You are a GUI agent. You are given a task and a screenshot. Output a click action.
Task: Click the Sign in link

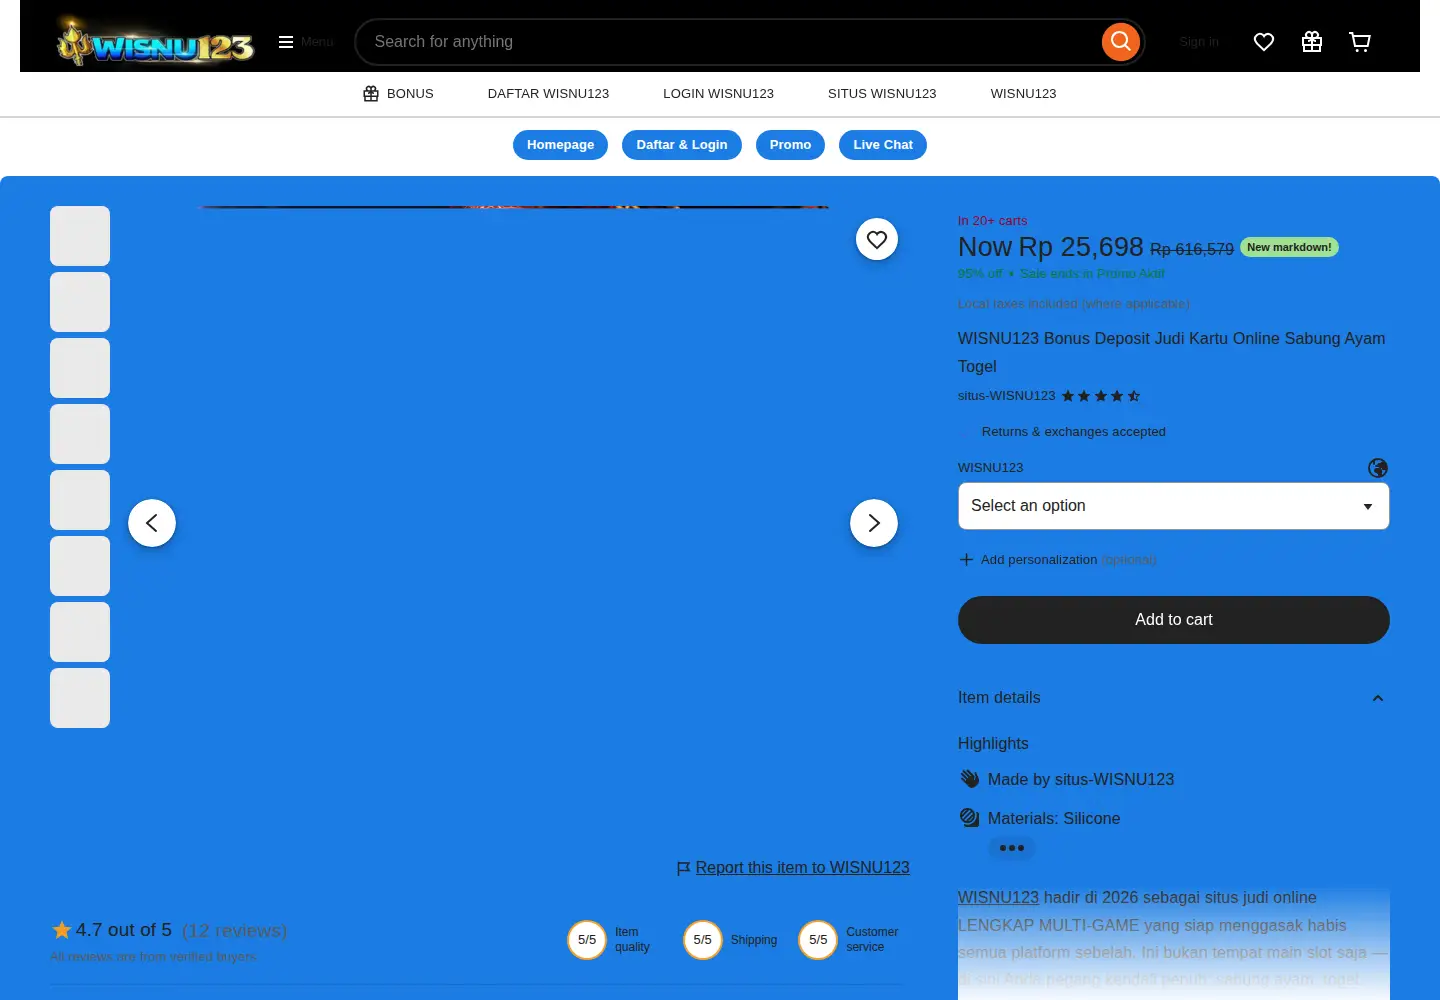(1199, 42)
